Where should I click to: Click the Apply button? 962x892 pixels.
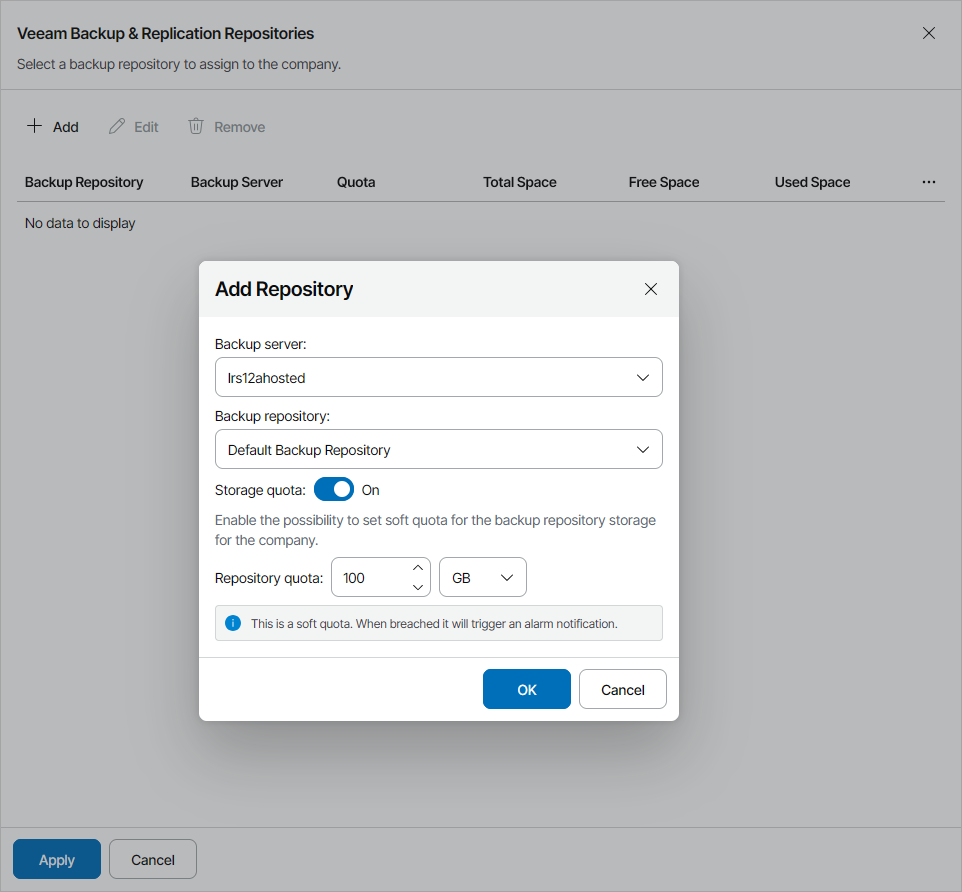tap(56, 859)
